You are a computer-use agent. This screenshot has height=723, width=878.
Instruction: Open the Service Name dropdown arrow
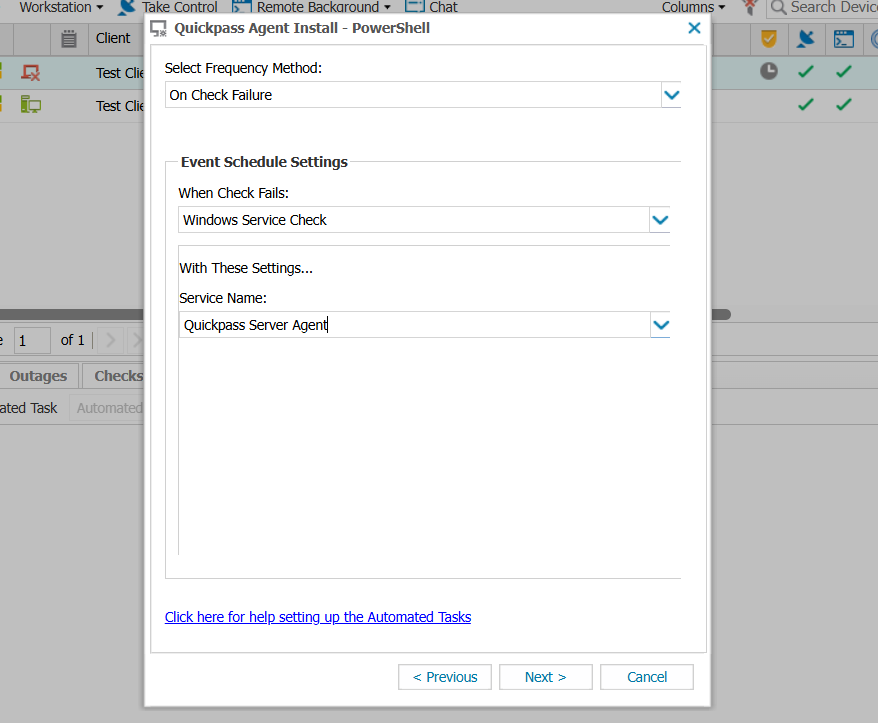click(x=661, y=325)
